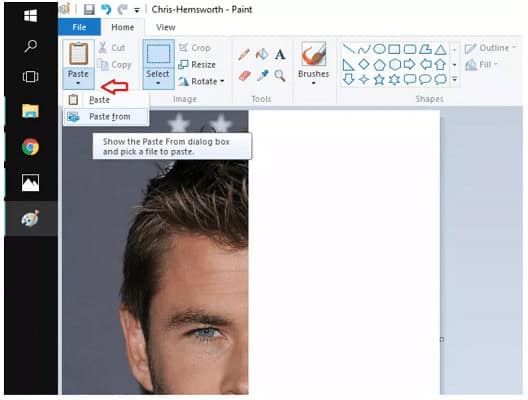
Task: Choose the Eraser tool
Action: click(x=244, y=75)
